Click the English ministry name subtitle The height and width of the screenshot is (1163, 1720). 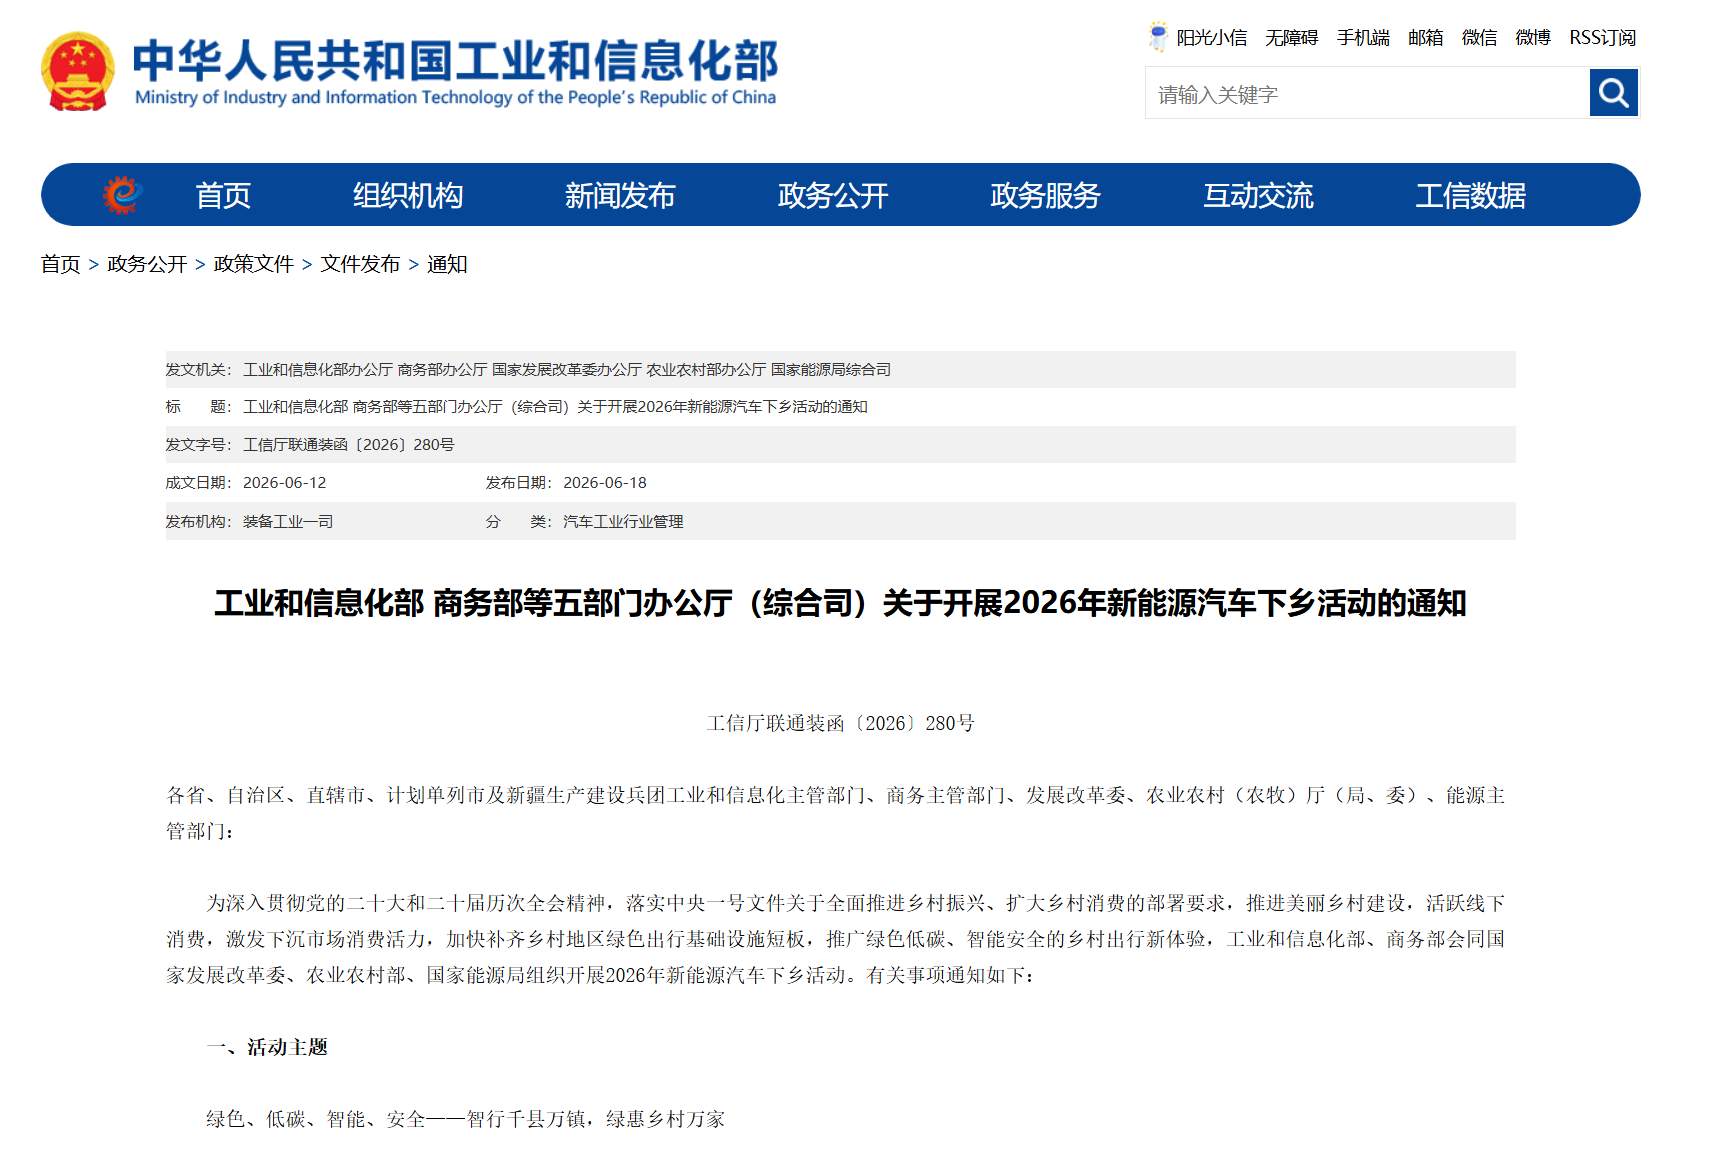[455, 97]
